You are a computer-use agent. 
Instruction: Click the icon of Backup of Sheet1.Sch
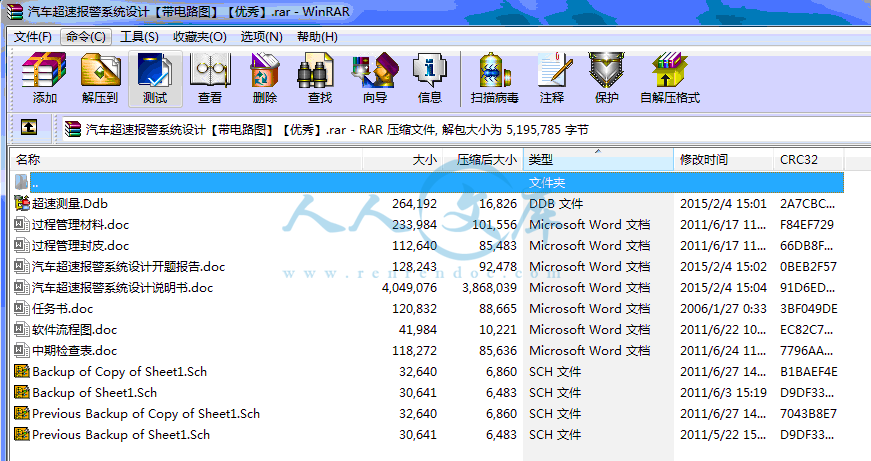[x=22, y=392]
